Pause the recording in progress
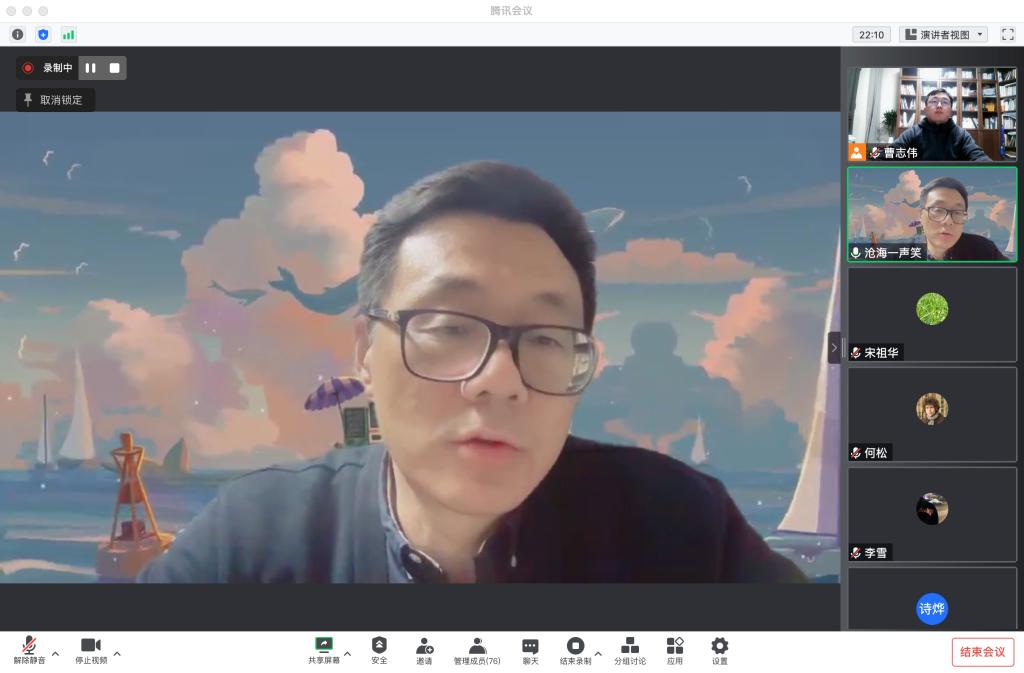 pyautogui.click(x=91, y=68)
